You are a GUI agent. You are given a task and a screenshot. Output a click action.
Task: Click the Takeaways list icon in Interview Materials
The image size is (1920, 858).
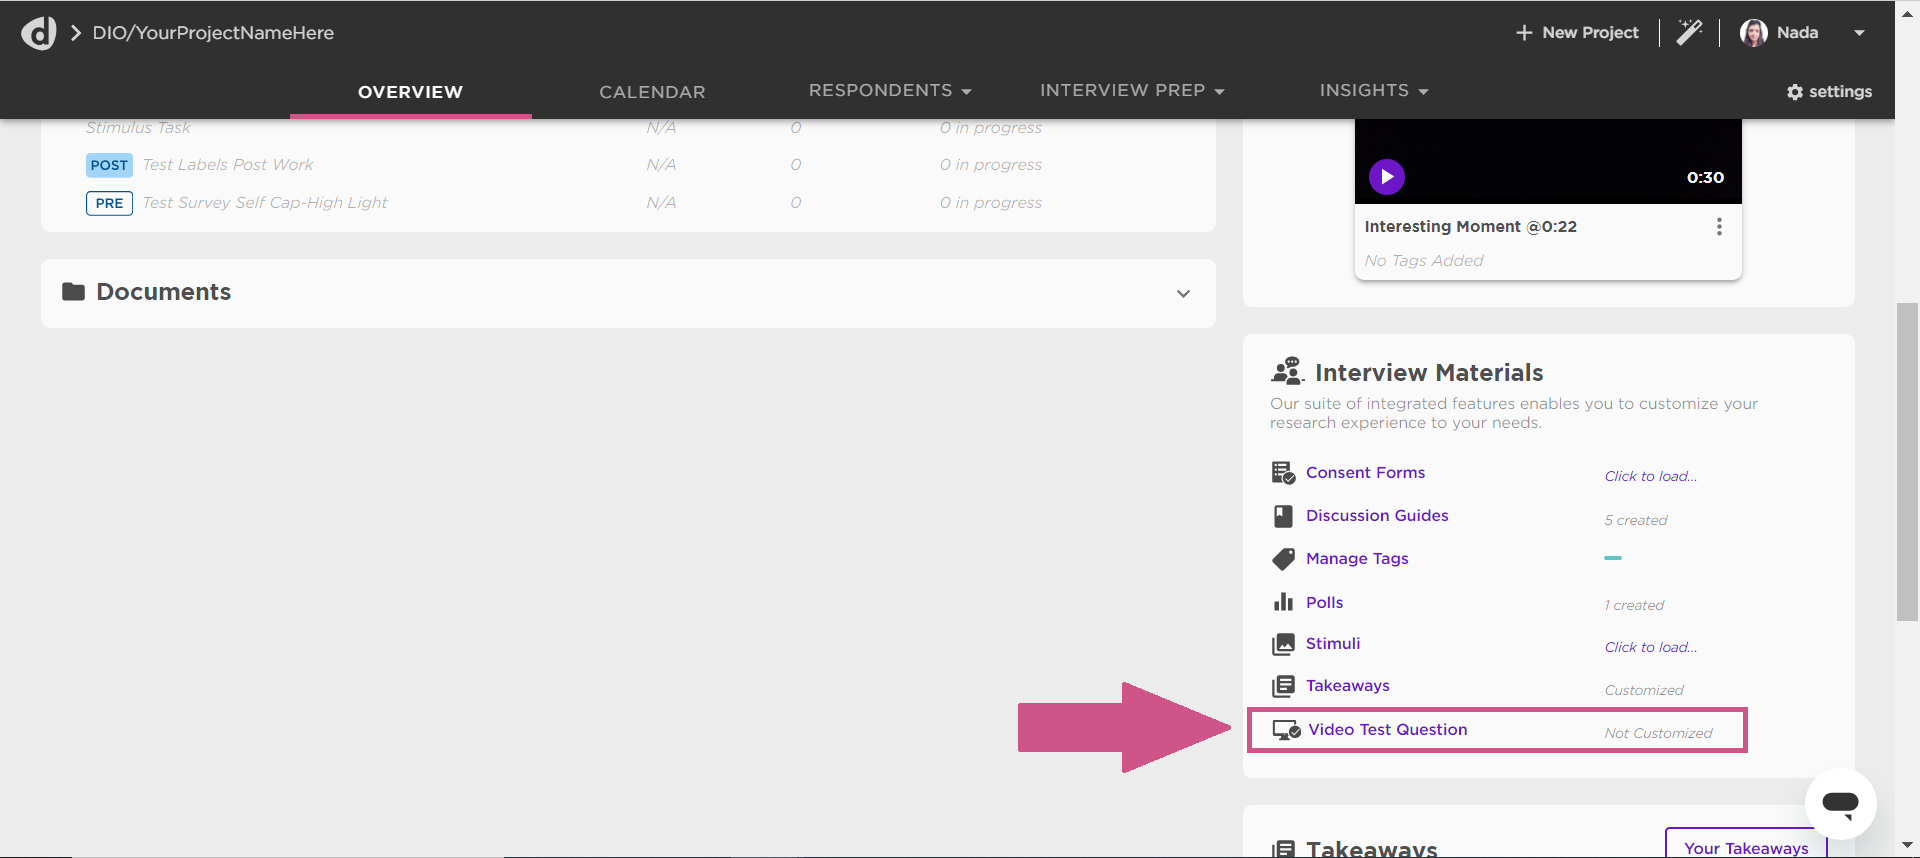1283,686
